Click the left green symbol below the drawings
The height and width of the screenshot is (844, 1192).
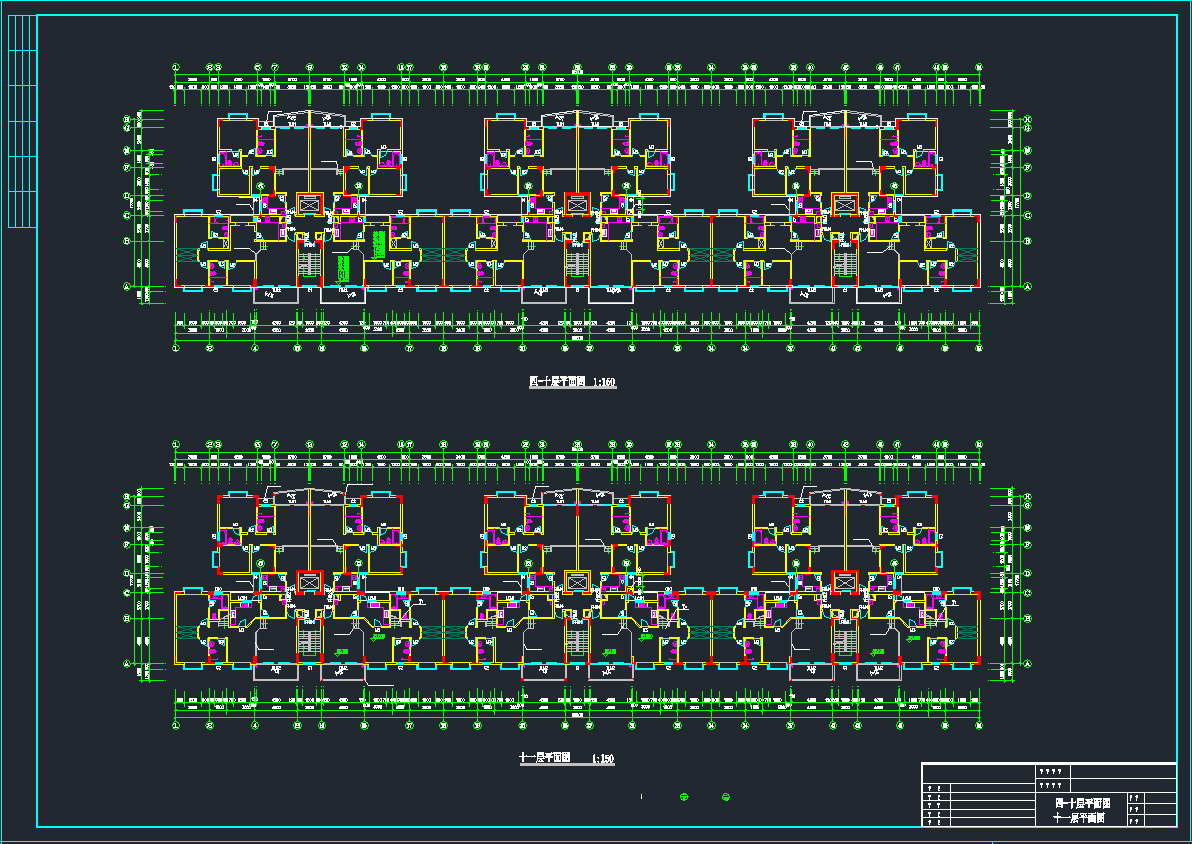685,797
